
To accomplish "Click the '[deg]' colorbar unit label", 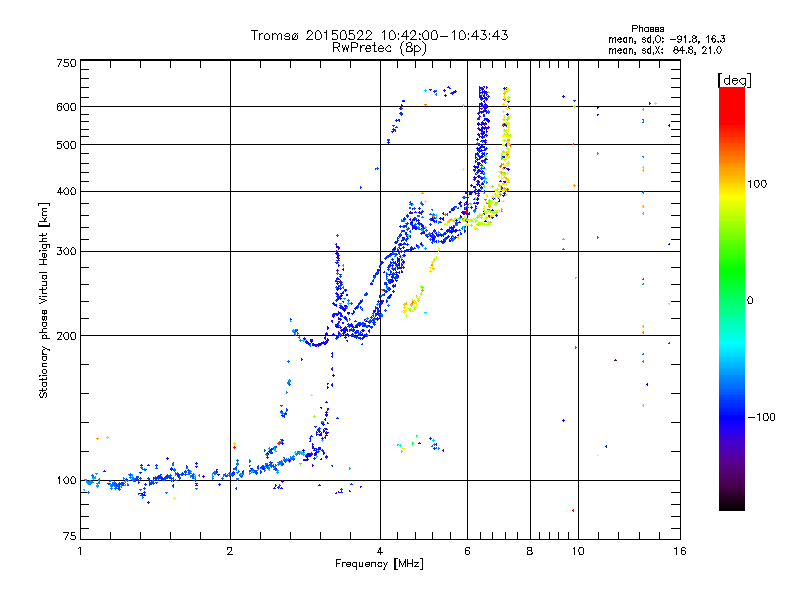I will coord(734,80).
